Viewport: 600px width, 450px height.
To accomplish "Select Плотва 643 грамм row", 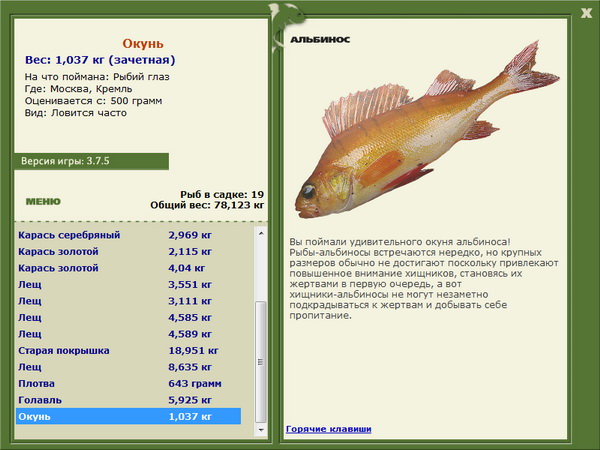I will 128,383.
